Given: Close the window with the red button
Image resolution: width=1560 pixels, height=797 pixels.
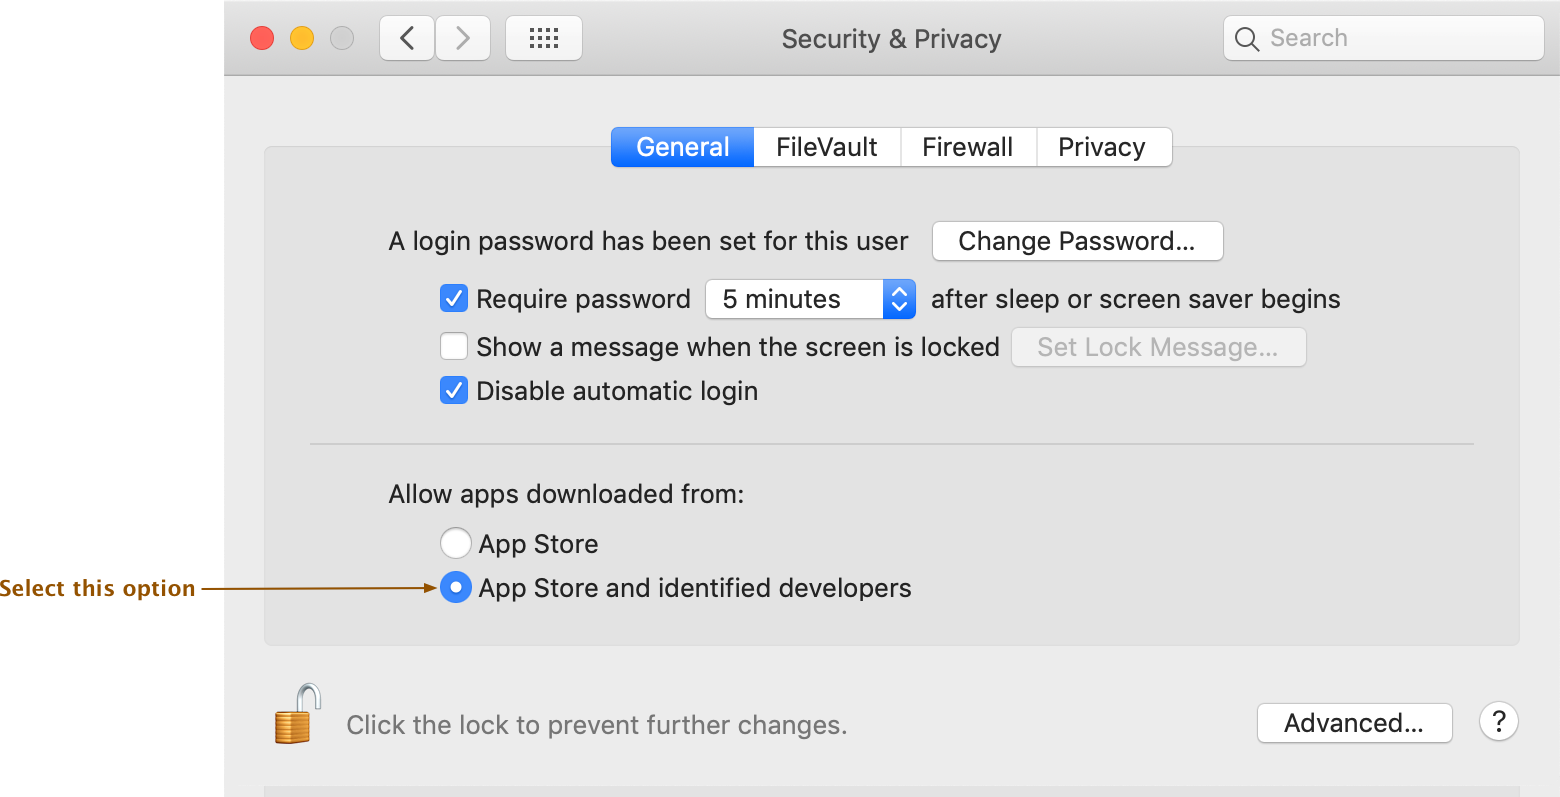Looking at the screenshot, I should pyautogui.click(x=262, y=39).
